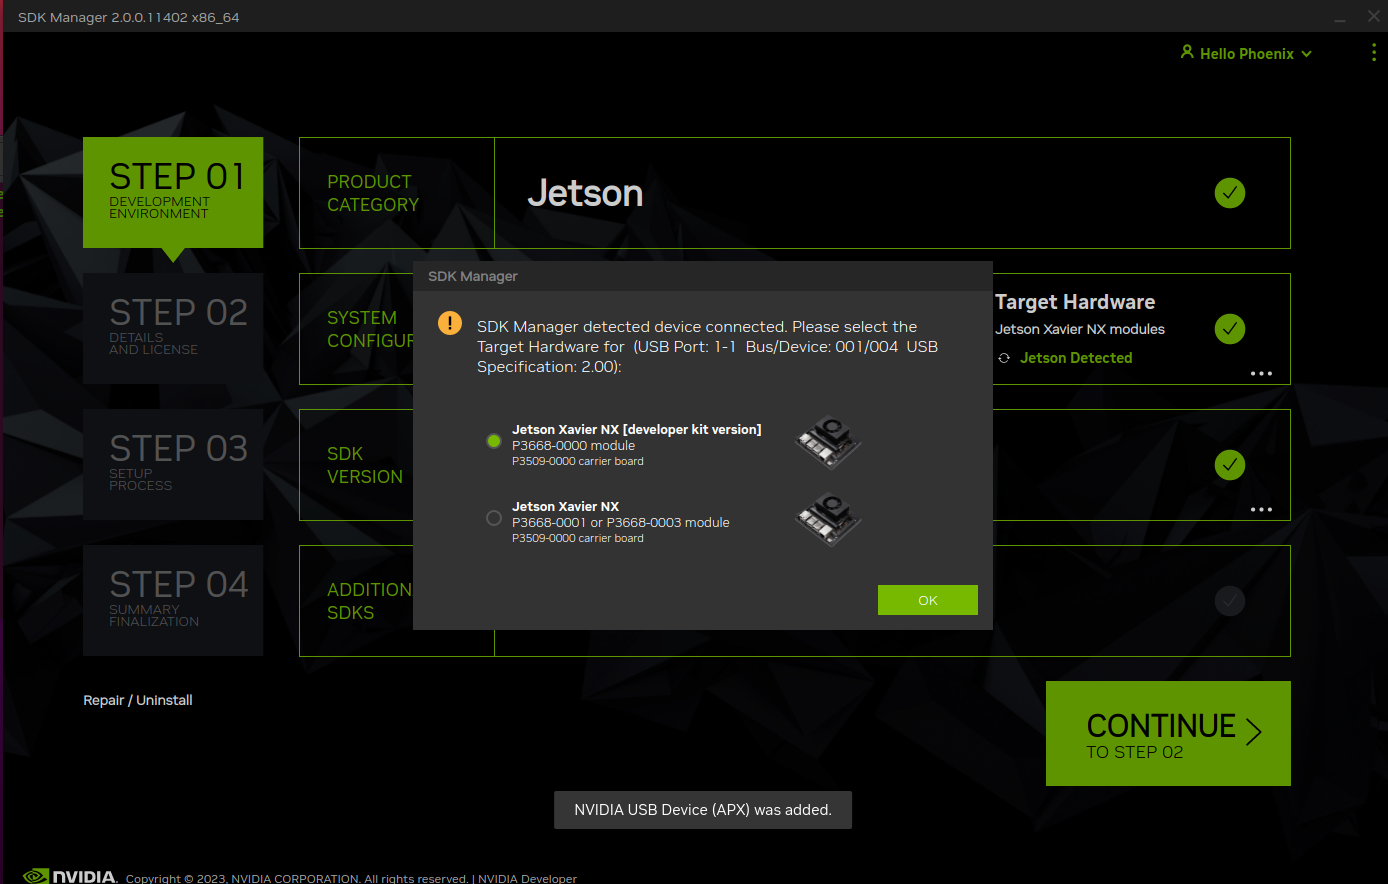Click the SDK Manager dialog title bar

pos(703,276)
